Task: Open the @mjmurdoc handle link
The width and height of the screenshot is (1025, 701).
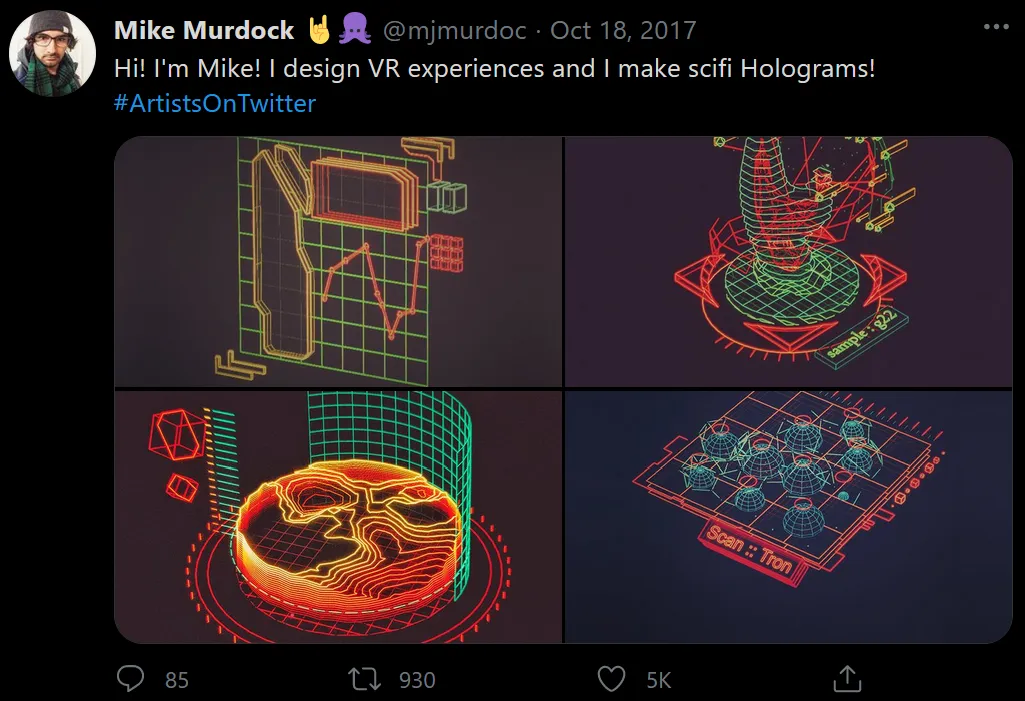Action: click(454, 30)
